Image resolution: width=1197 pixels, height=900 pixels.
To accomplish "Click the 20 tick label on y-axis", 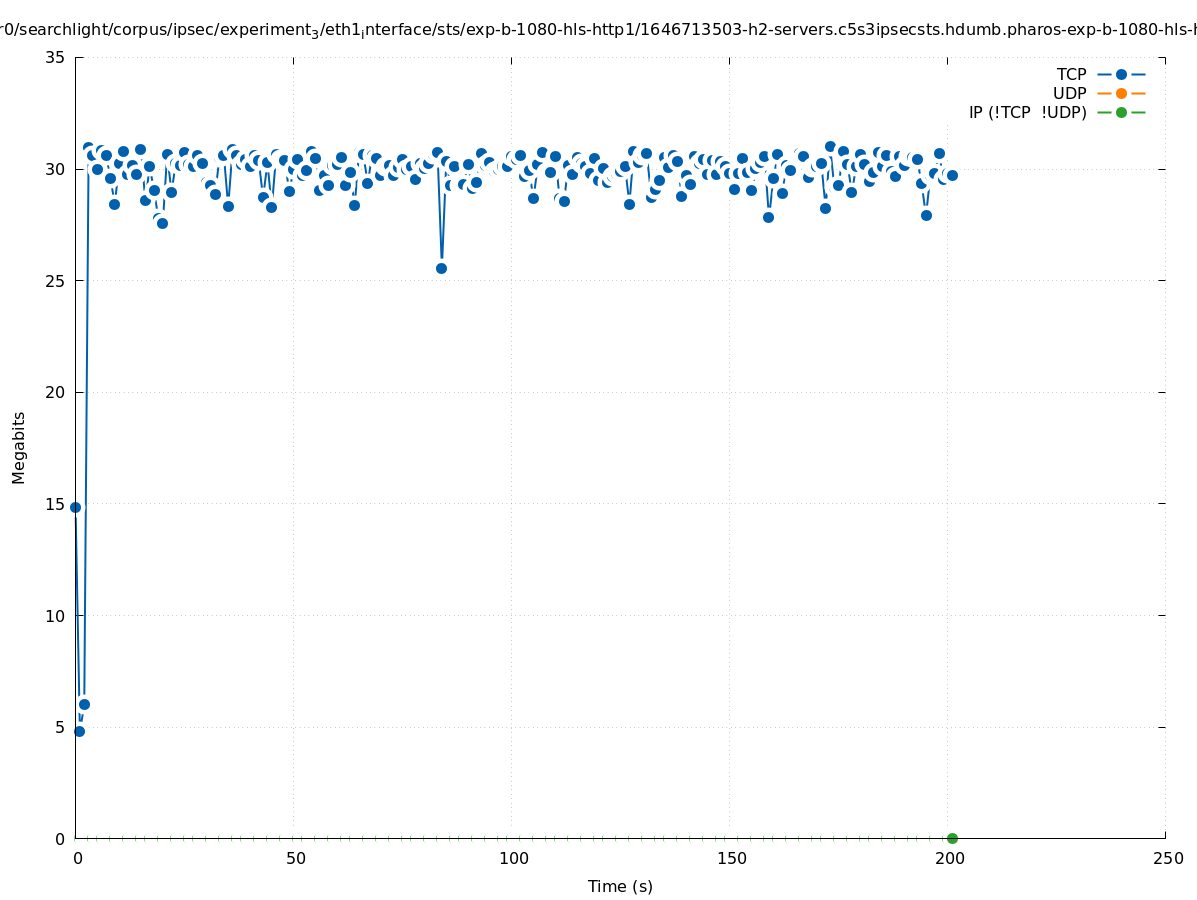I will click(56, 392).
